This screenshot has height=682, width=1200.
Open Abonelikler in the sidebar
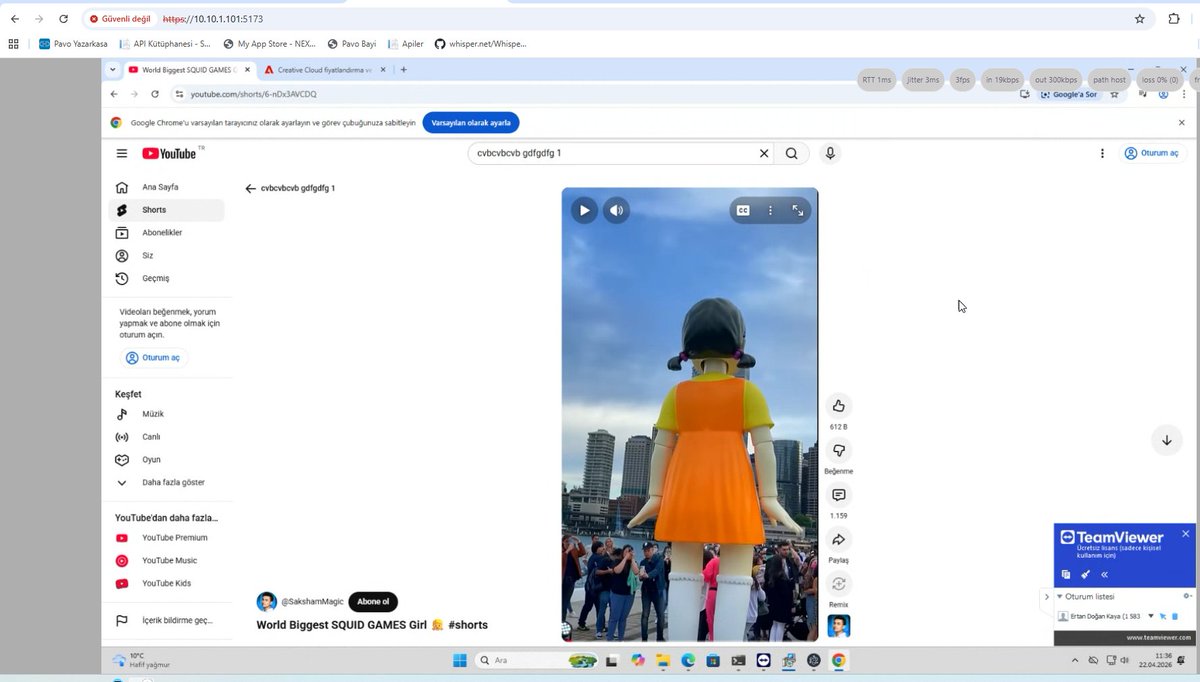(166, 232)
